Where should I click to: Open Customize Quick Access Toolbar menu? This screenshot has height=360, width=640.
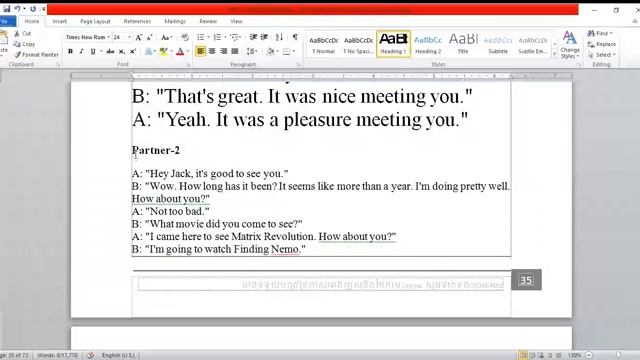[43, 9]
